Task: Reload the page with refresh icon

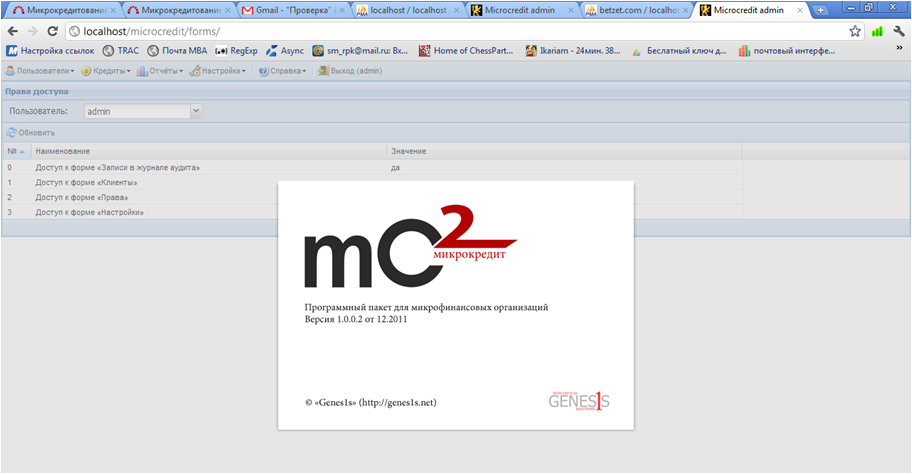Action: coord(52,31)
